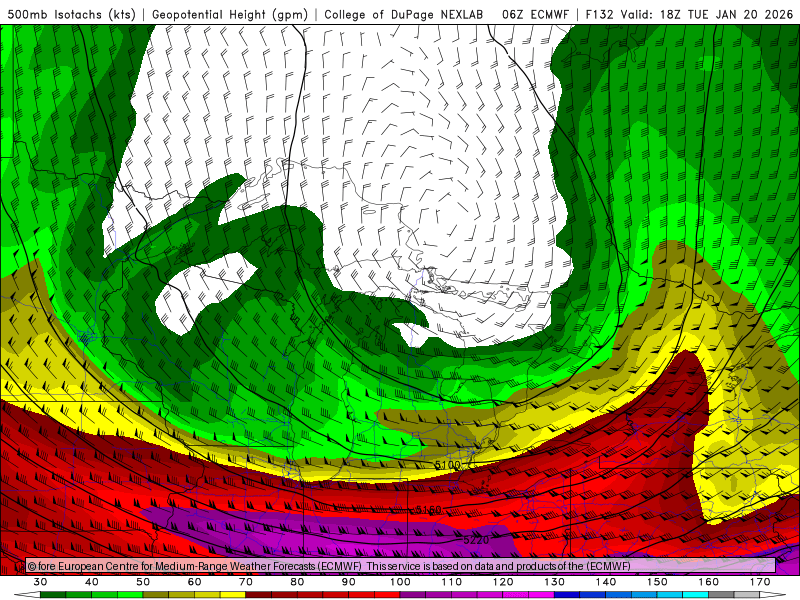Click the 5220 height contour label

(x=476, y=540)
